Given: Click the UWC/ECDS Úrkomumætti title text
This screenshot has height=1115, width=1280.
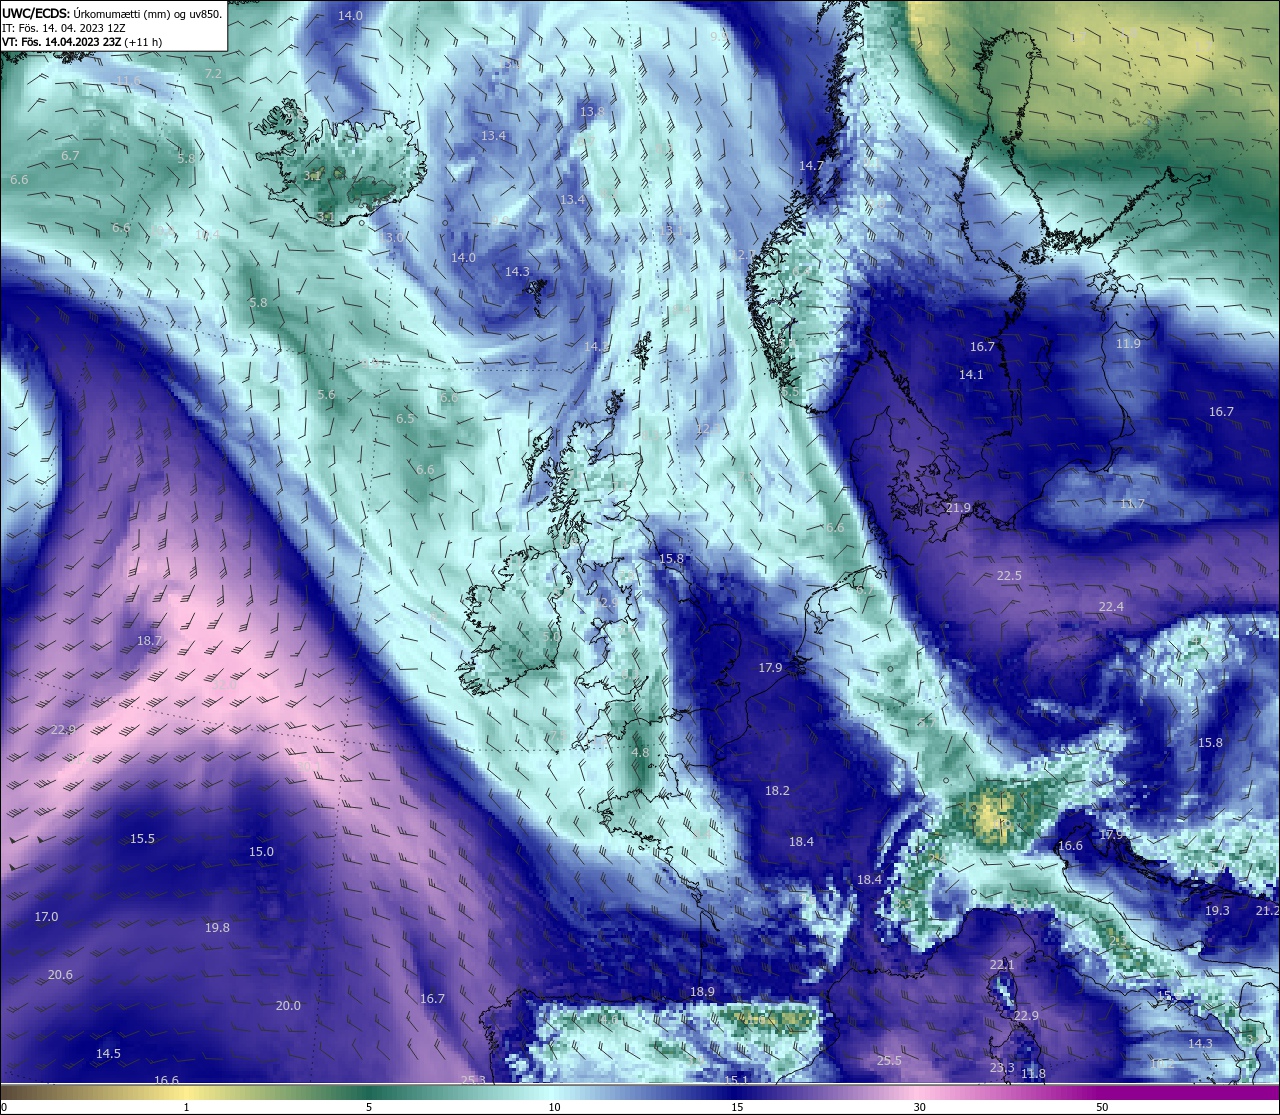Looking at the screenshot, I should (x=112, y=13).
